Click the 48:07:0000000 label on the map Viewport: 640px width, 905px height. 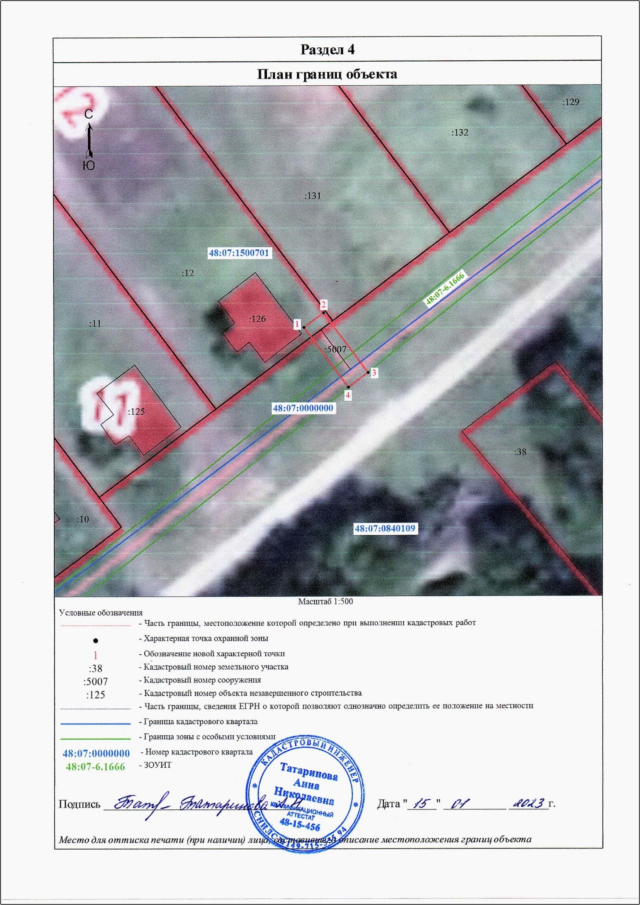click(303, 409)
